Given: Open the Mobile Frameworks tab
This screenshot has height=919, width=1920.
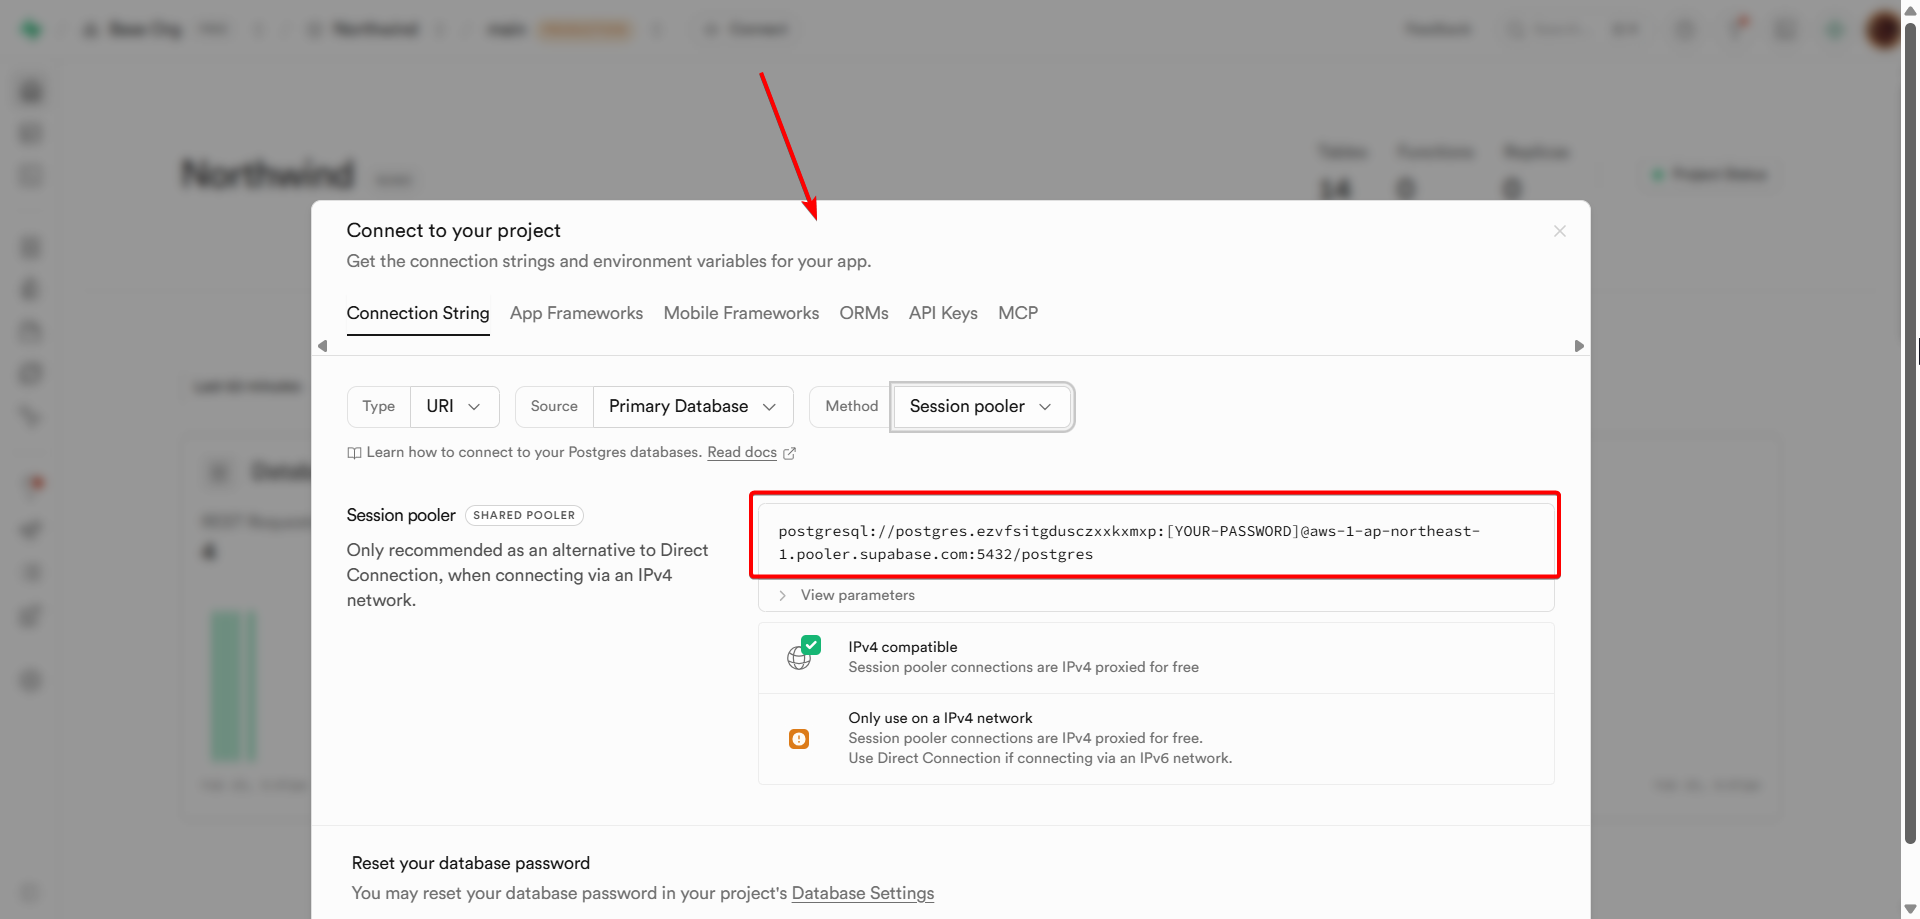Looking at the screenshot, I should coord(741,313).
